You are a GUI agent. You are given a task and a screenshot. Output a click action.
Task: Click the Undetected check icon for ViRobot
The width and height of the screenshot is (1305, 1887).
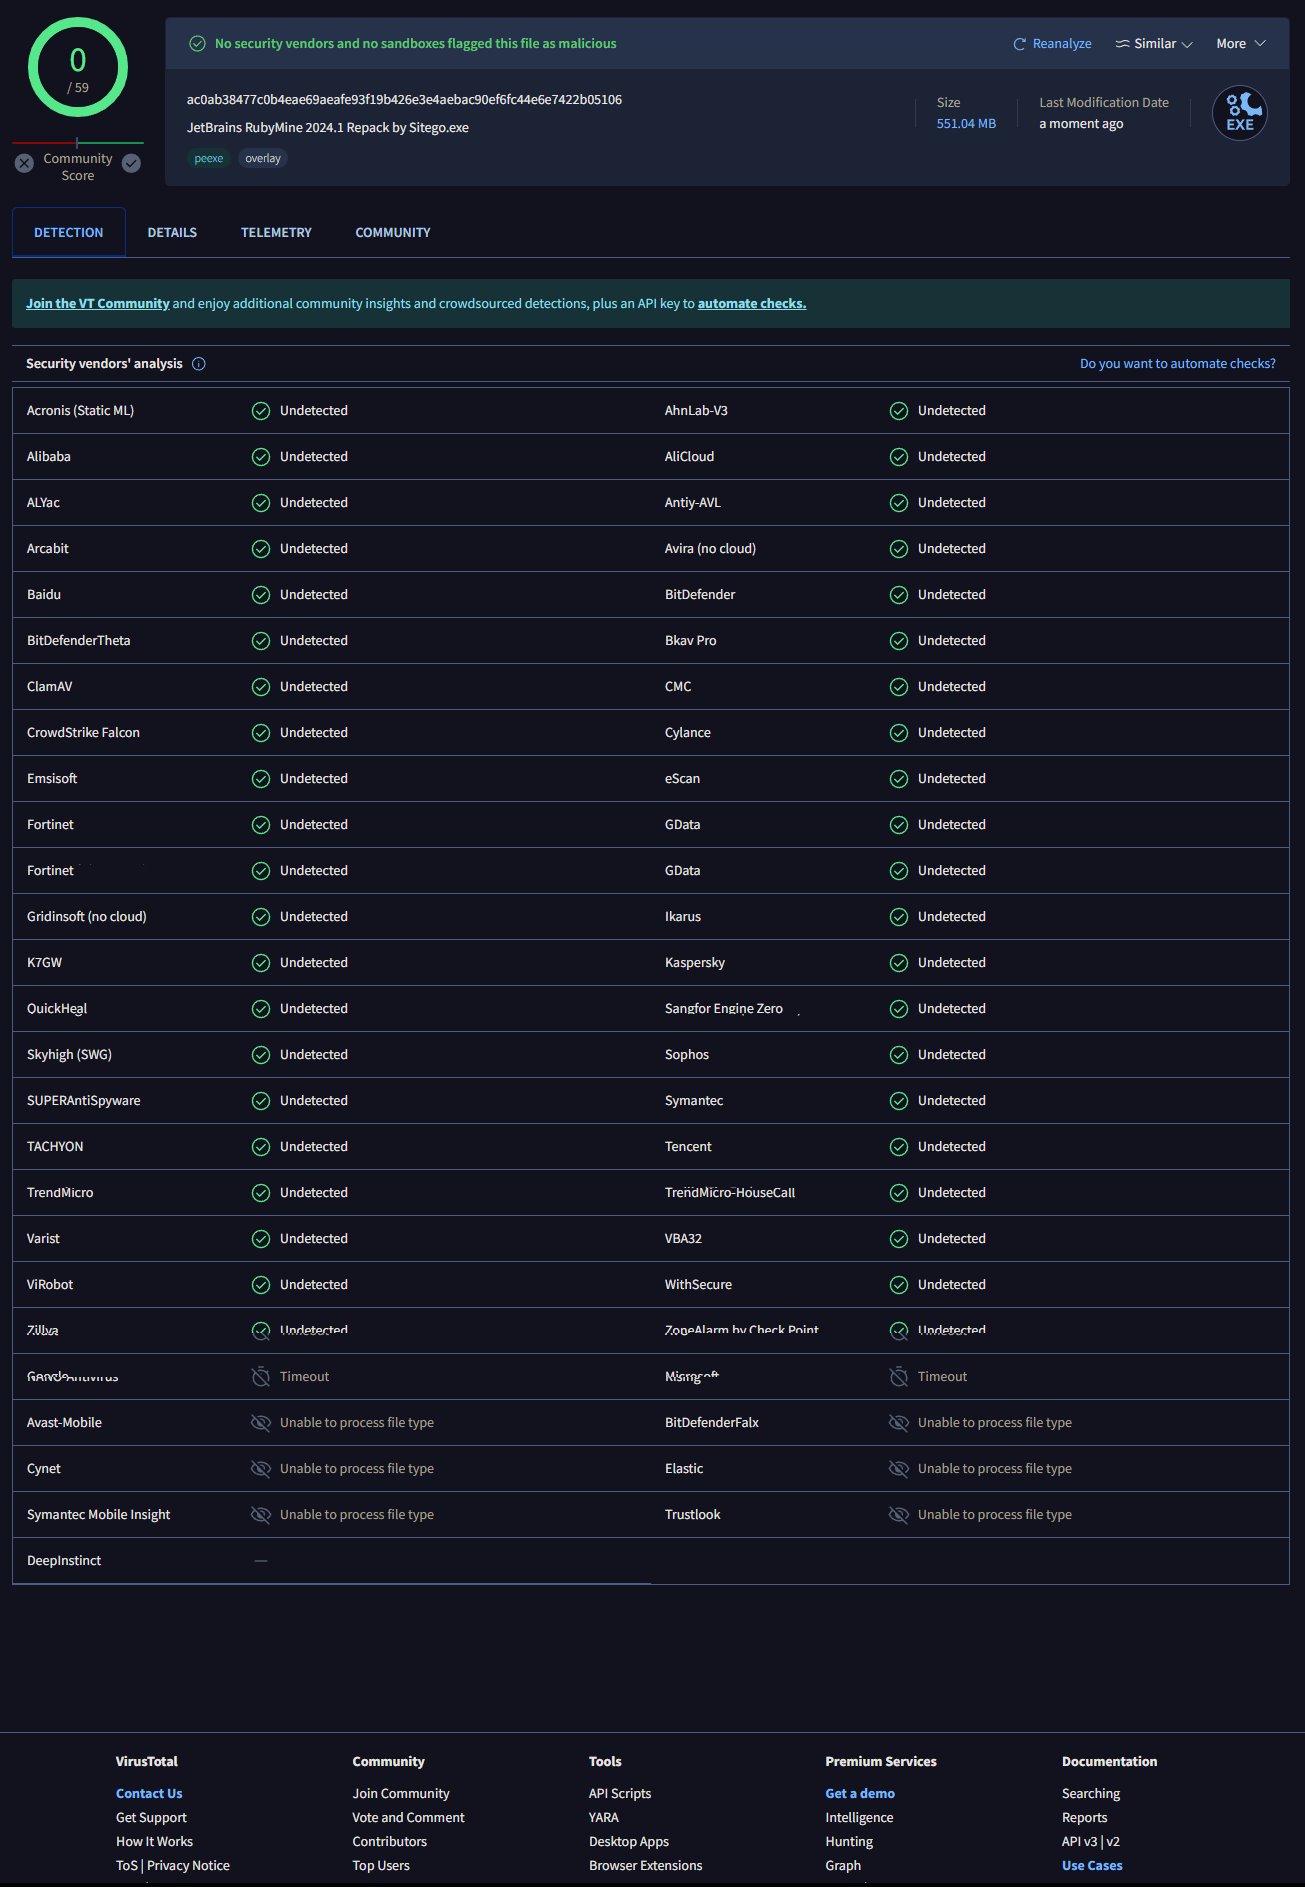(x=261, y=1285)
